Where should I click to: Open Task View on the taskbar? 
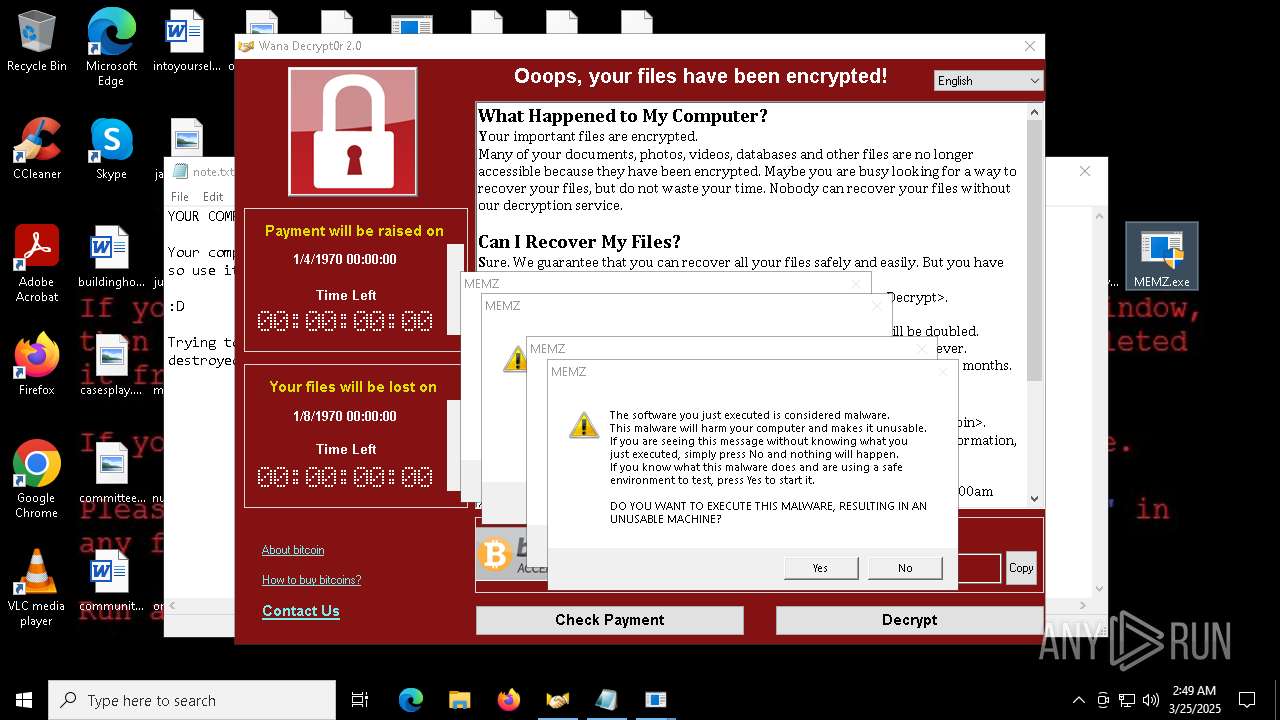[360, 700]
